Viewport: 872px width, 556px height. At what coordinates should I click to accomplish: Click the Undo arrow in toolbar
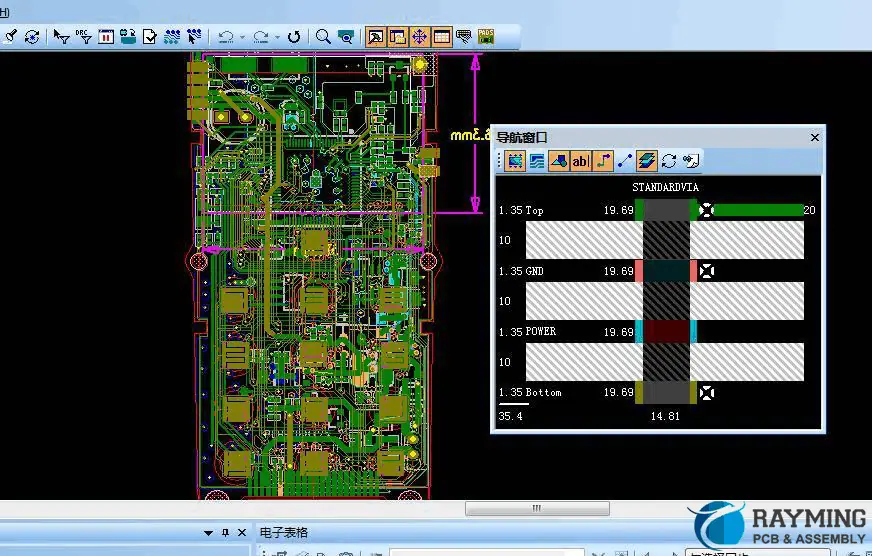click(x=226, y=37)
